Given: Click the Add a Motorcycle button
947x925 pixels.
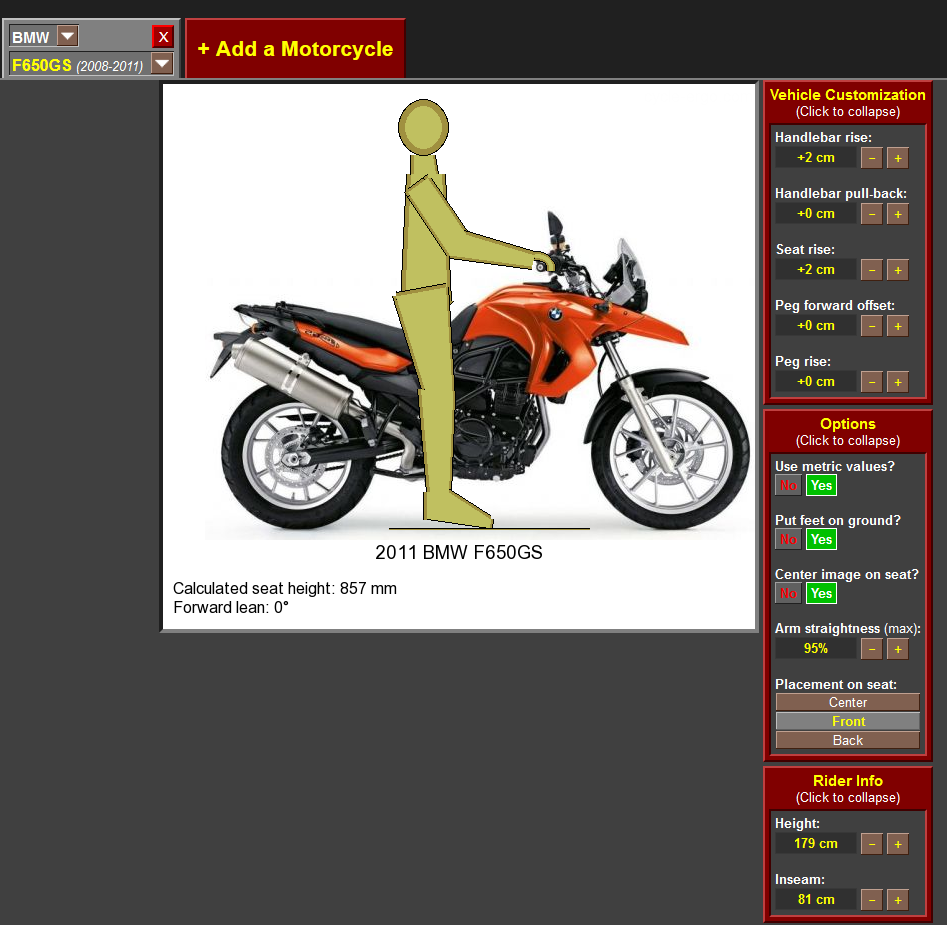Looking at the screenshot, I should tap(295, 49).
